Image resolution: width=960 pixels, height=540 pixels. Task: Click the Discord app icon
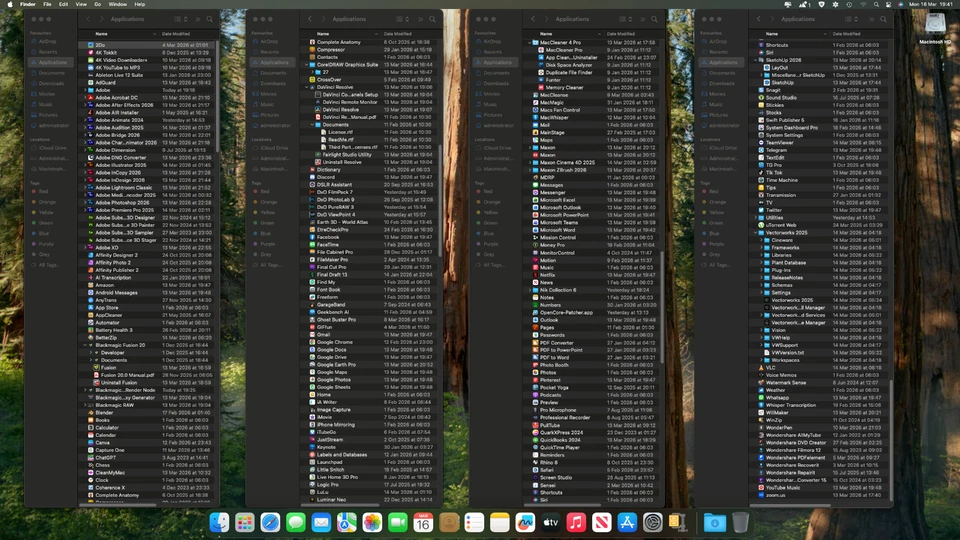click(312, 177)
